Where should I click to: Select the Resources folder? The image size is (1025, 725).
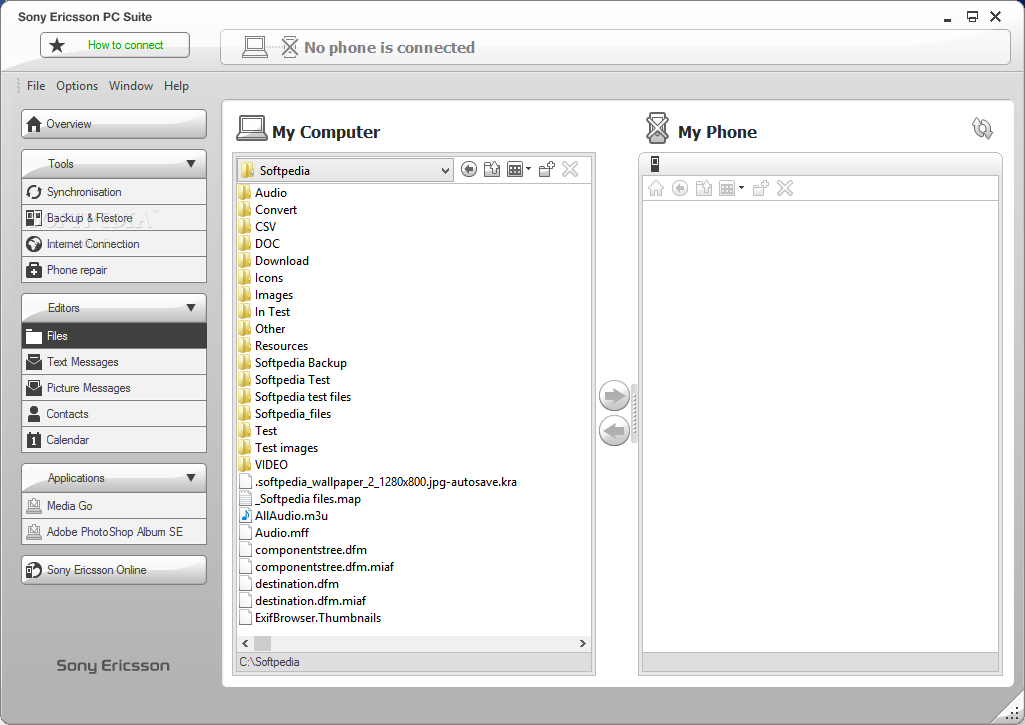coord(273,346)
